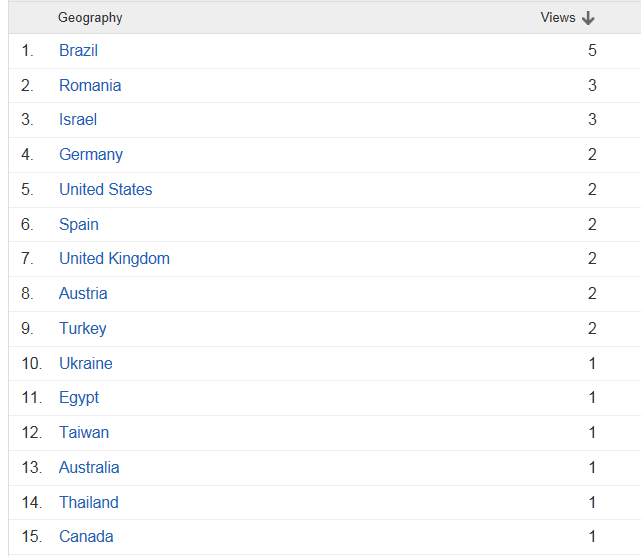This screenshot has height=556, width=641.
Task: Select the Egypt link
Action: 79,398
